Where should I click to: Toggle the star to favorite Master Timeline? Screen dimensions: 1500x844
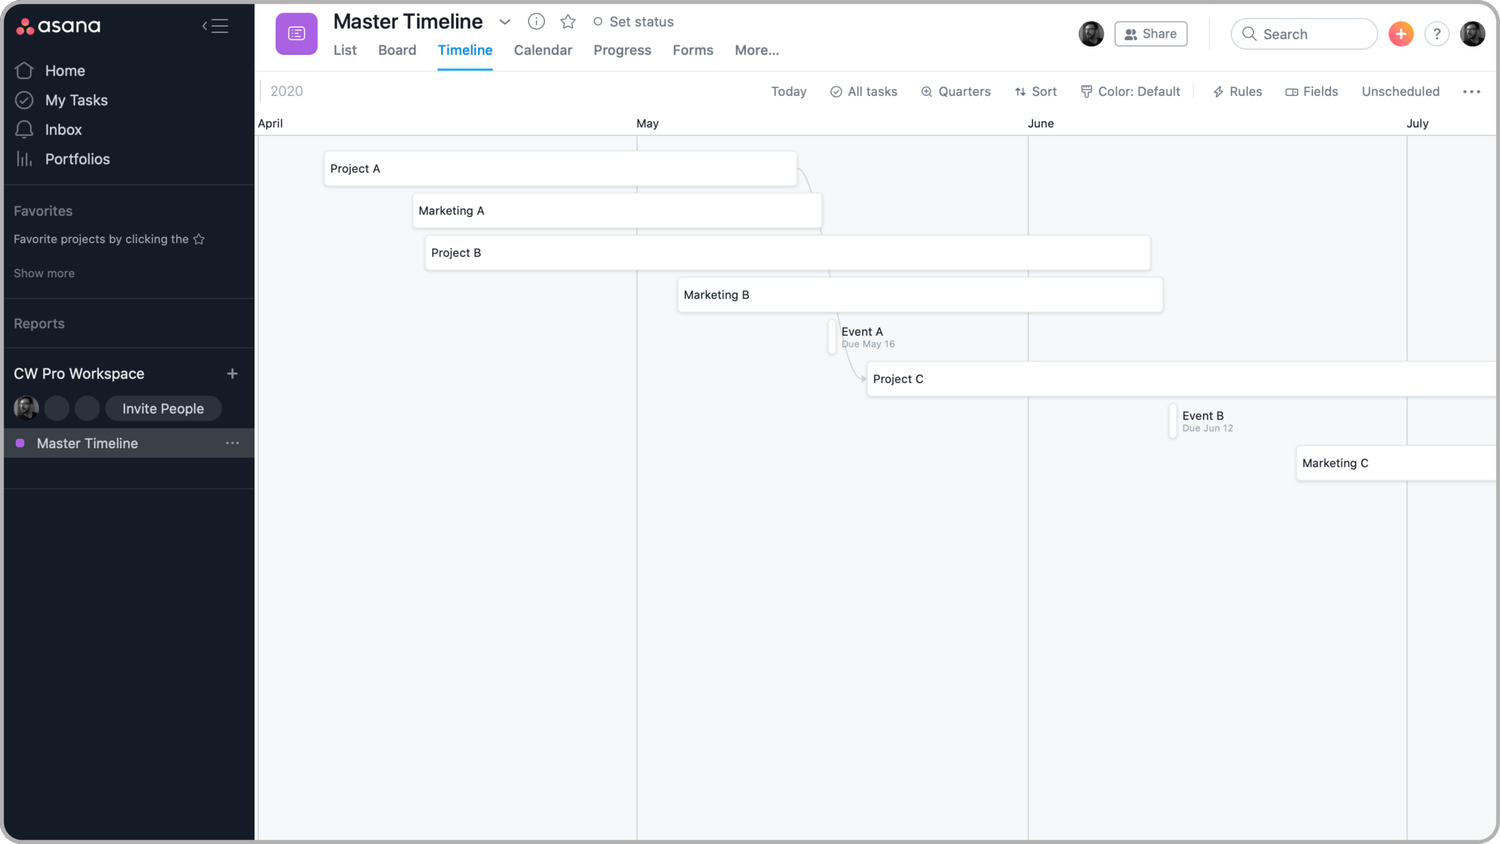point(568,21)
